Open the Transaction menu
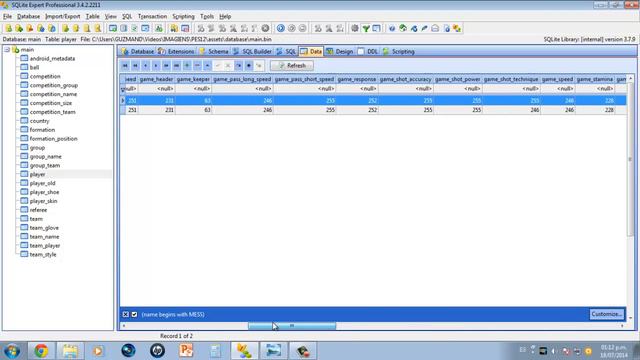Viewport: 640px width, 360px height. (x=152, y=16)
